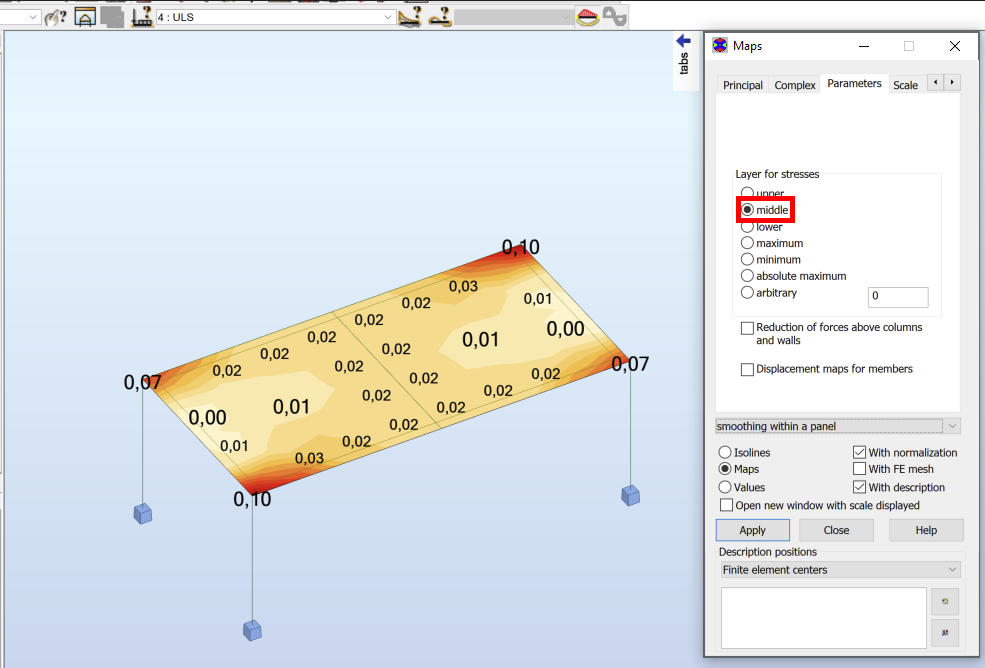Screen dimensions: 985x668
Task: Uncheck With description option
Action: [859, 487]
